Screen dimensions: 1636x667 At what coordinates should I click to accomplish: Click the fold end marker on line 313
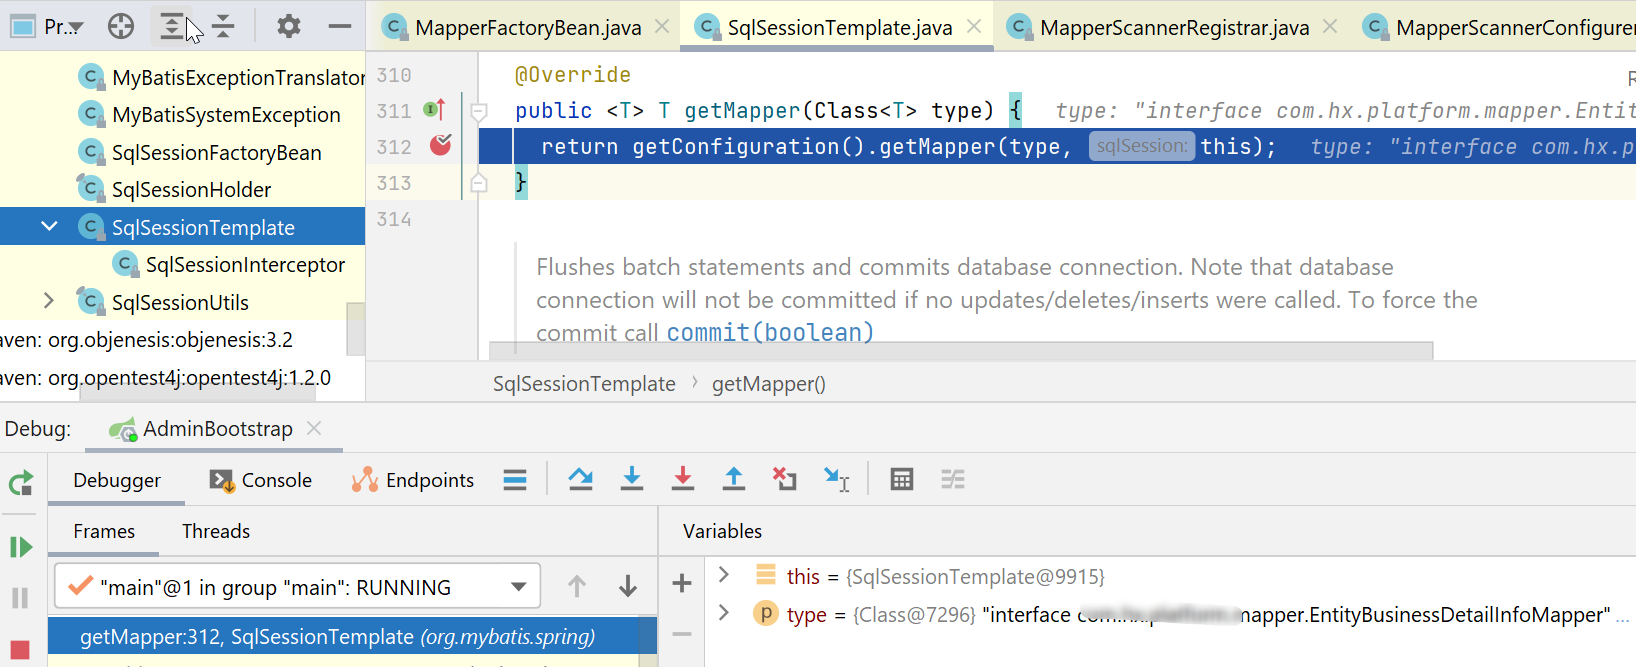pos(479,183)
